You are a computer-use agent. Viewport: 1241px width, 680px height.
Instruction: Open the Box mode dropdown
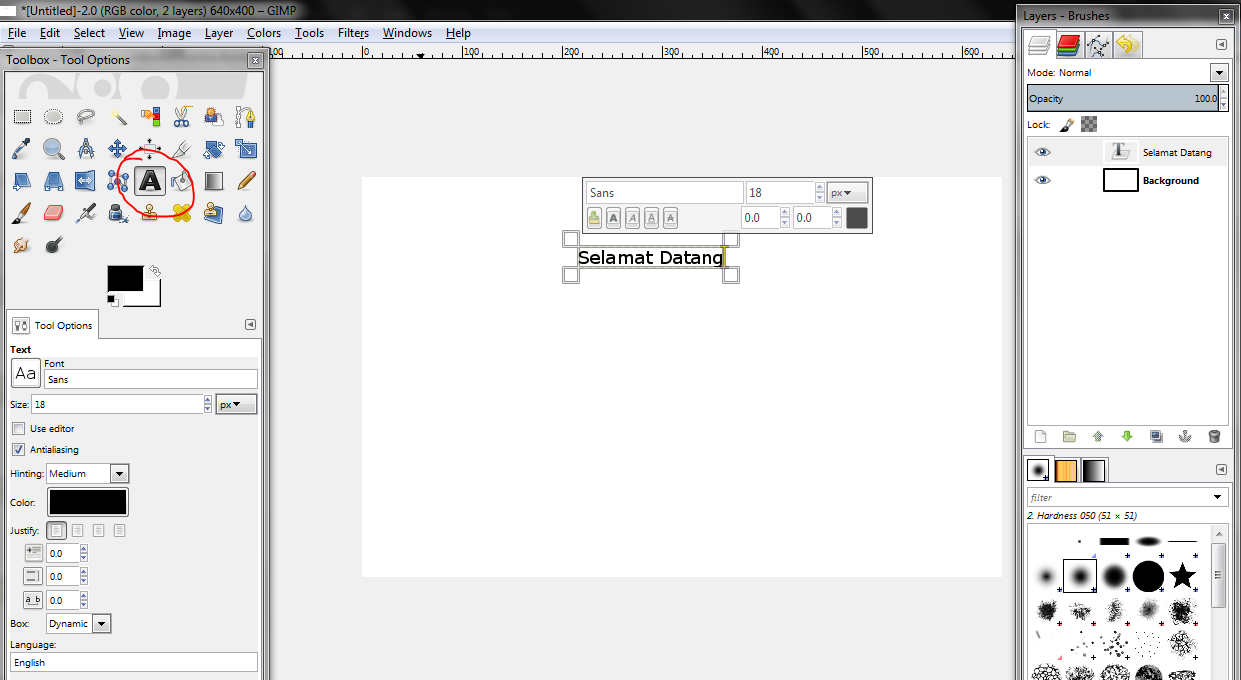click(x=78, y=623)
